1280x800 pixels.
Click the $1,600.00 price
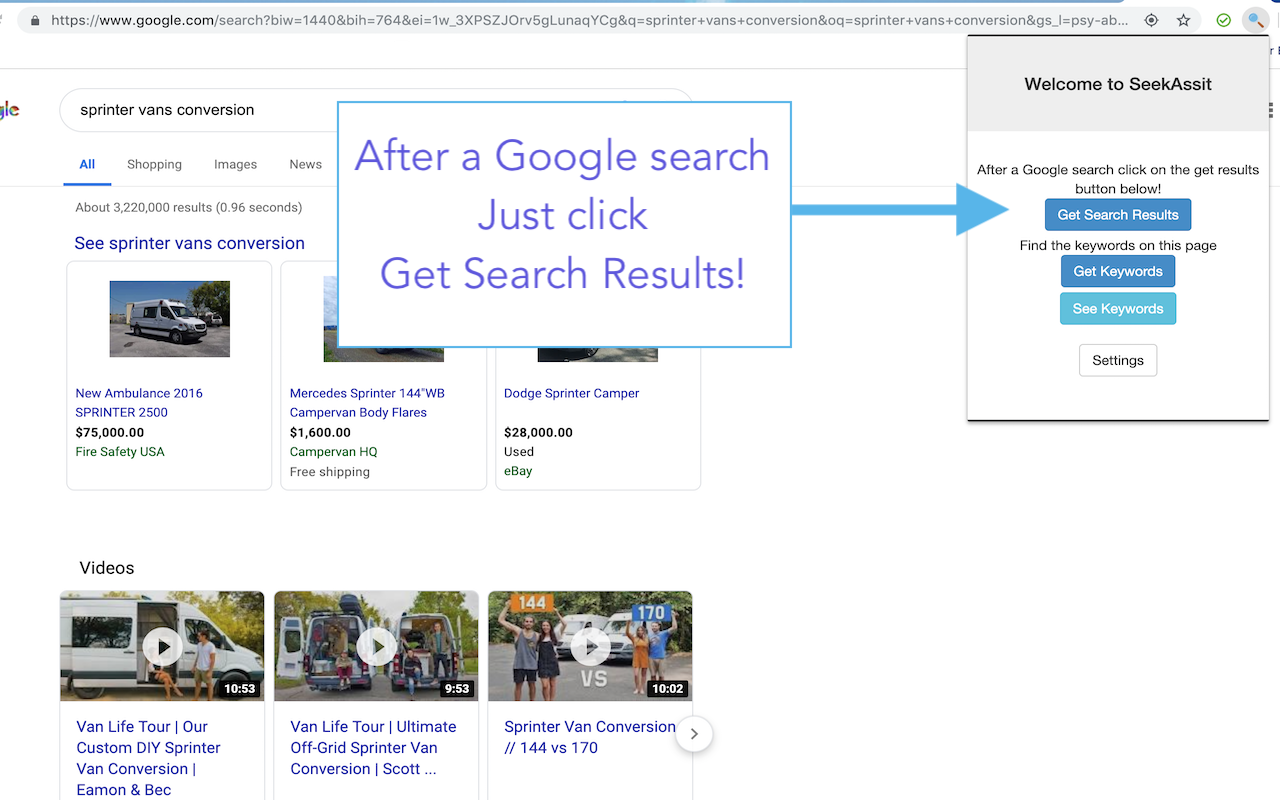[320, 433]
